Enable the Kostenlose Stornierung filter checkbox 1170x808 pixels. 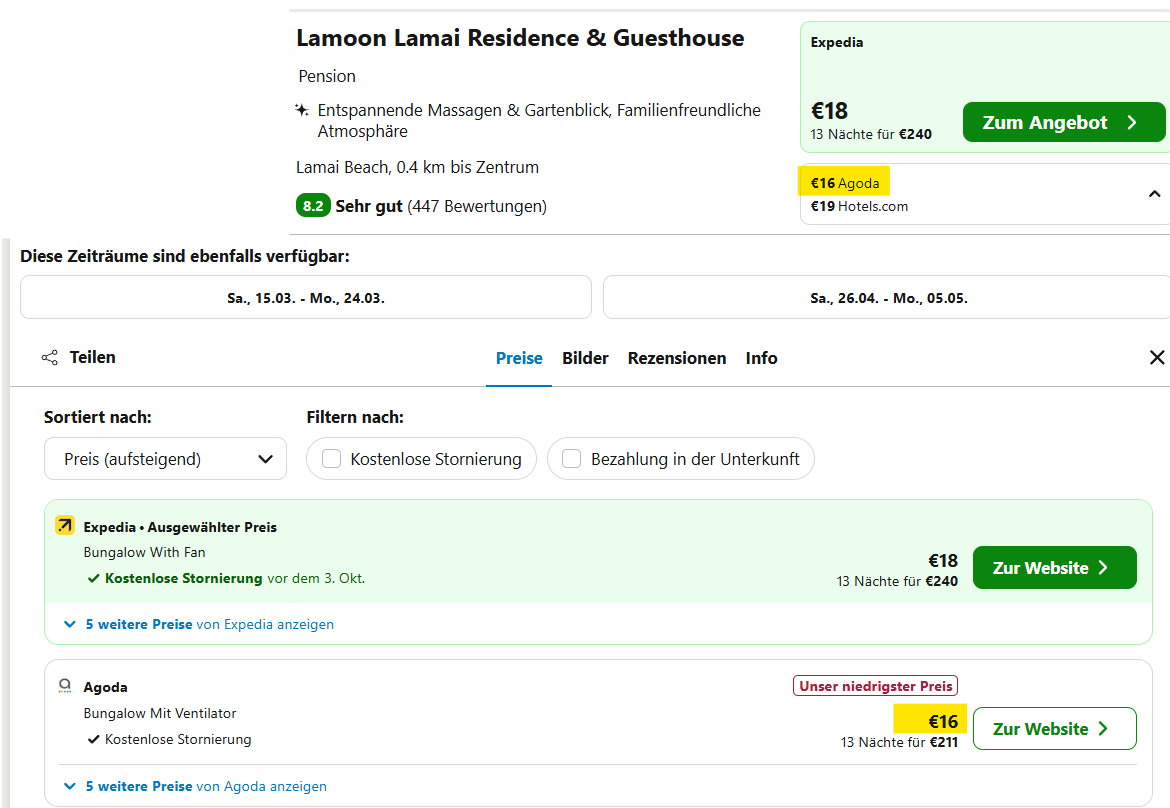pos(331,459)
